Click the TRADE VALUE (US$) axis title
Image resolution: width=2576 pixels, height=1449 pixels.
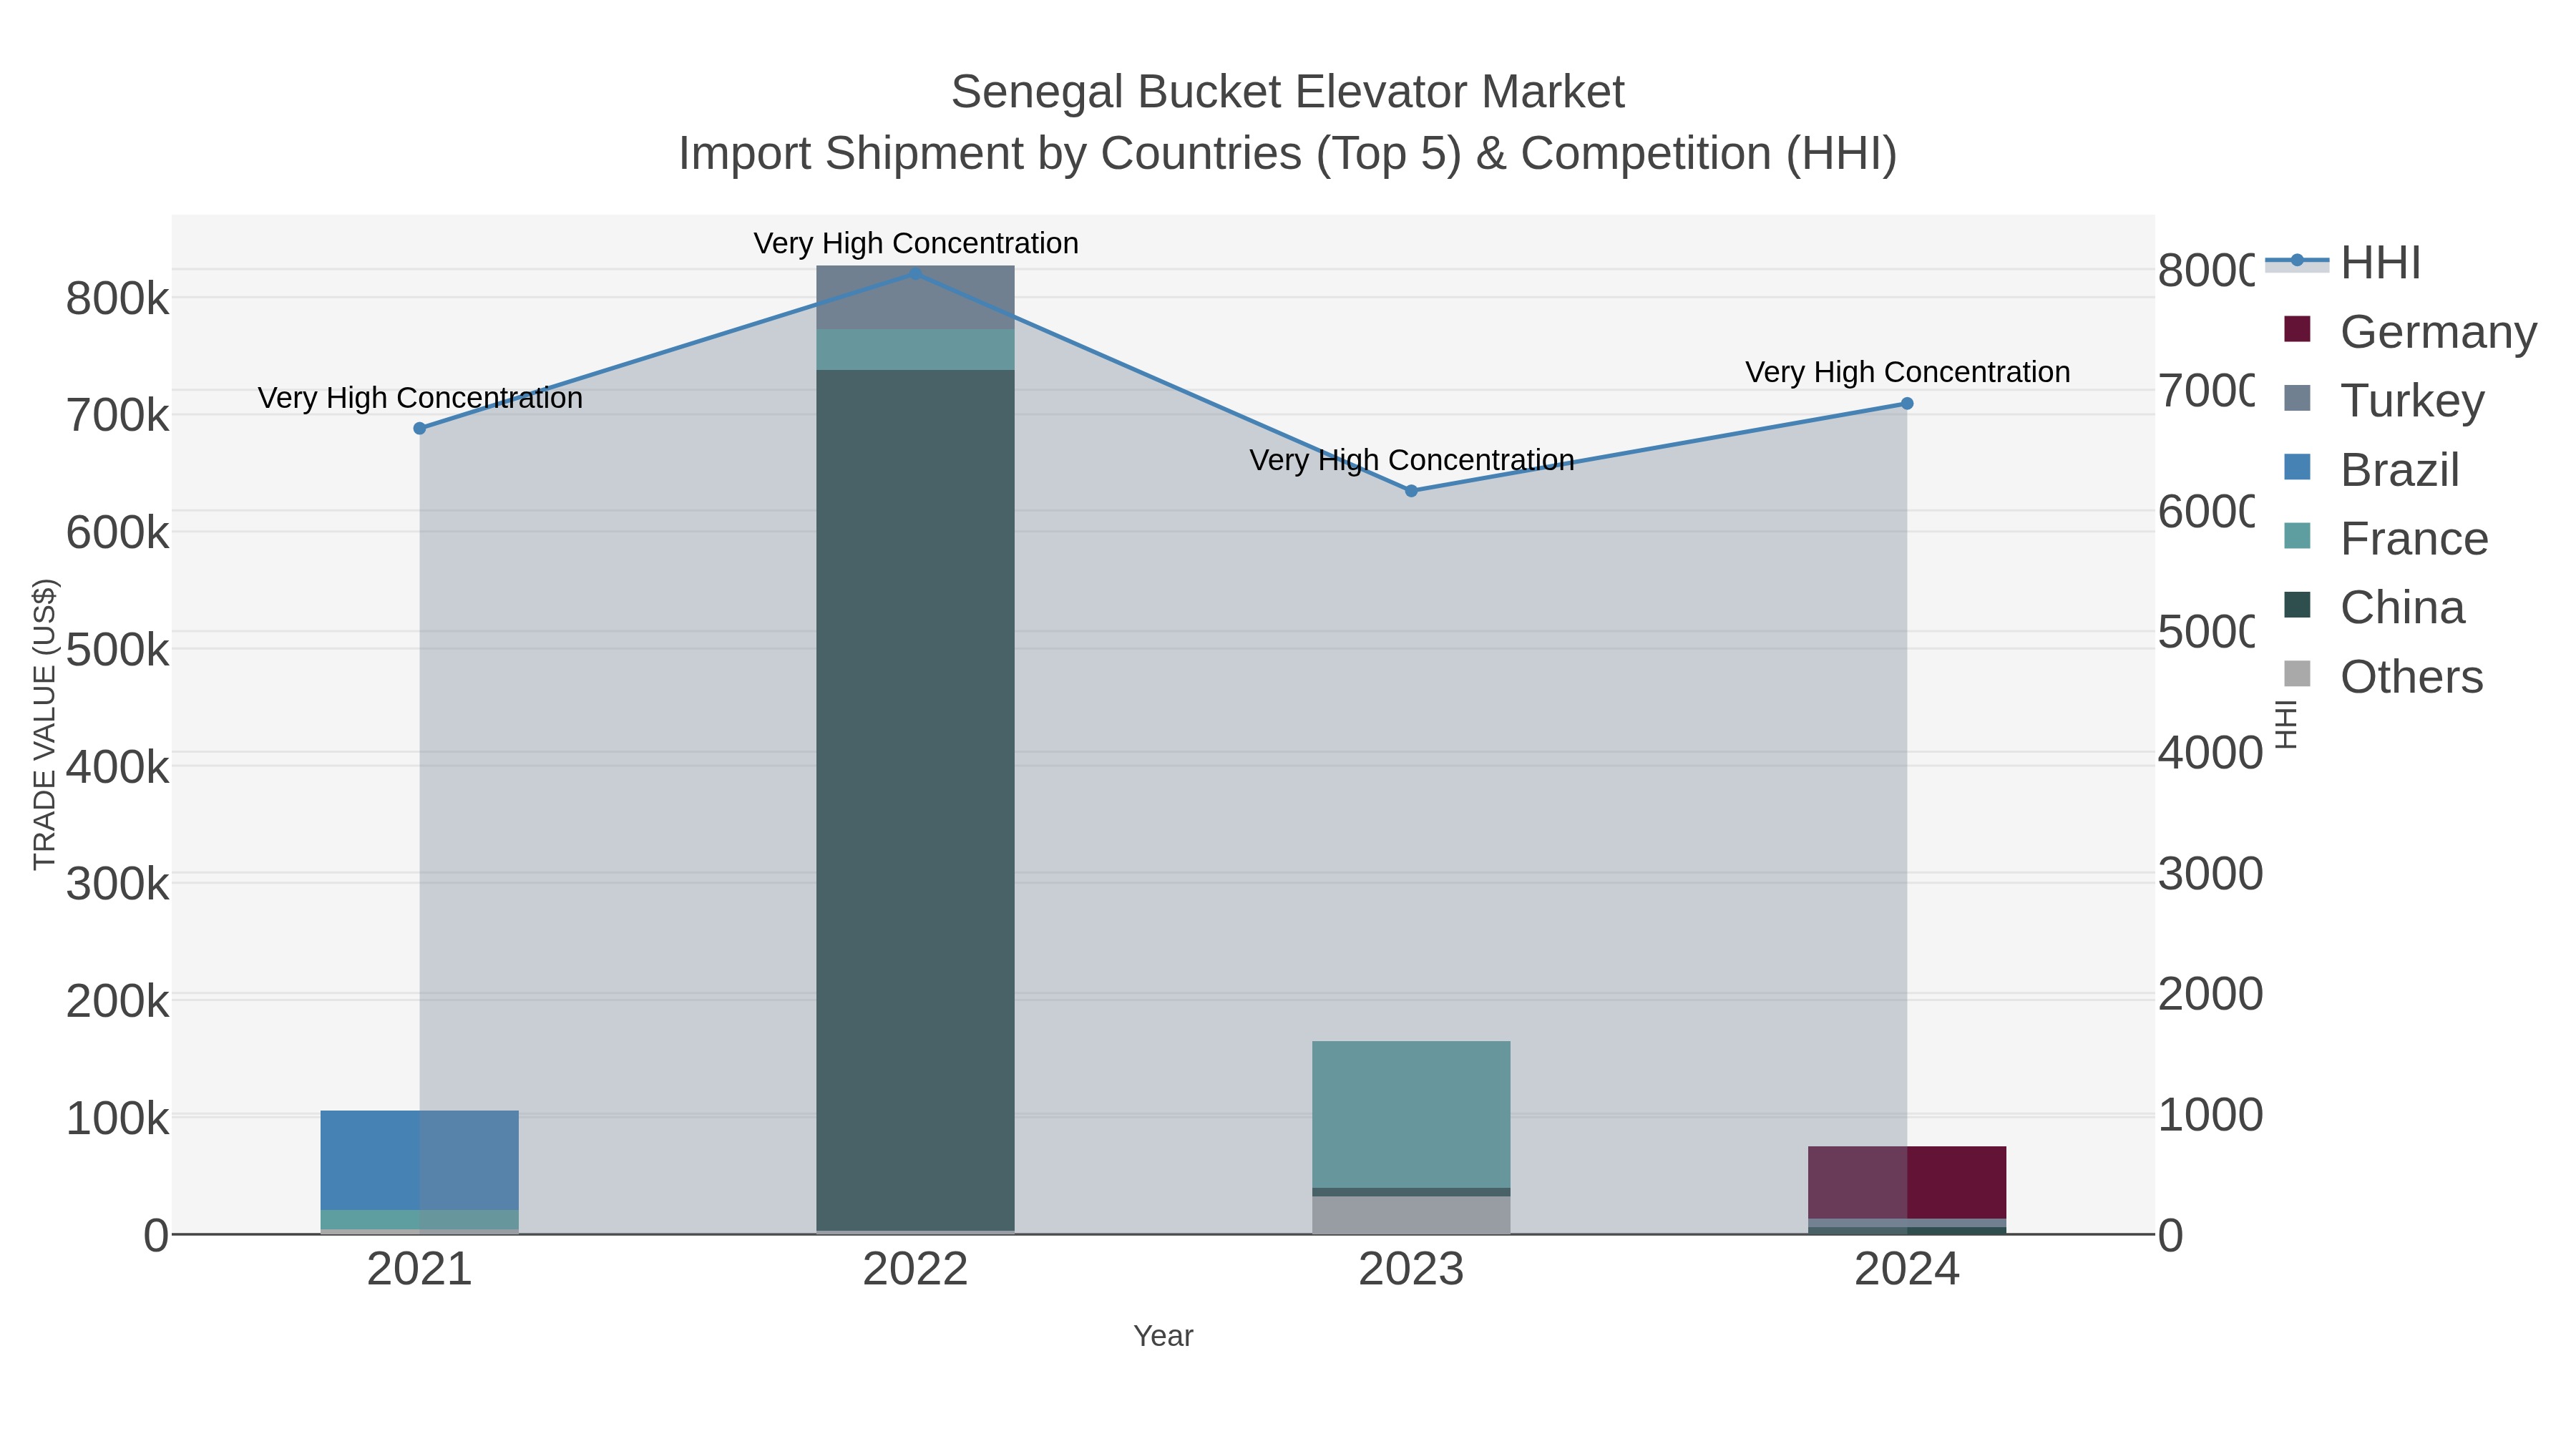click(x=44, y=724)
